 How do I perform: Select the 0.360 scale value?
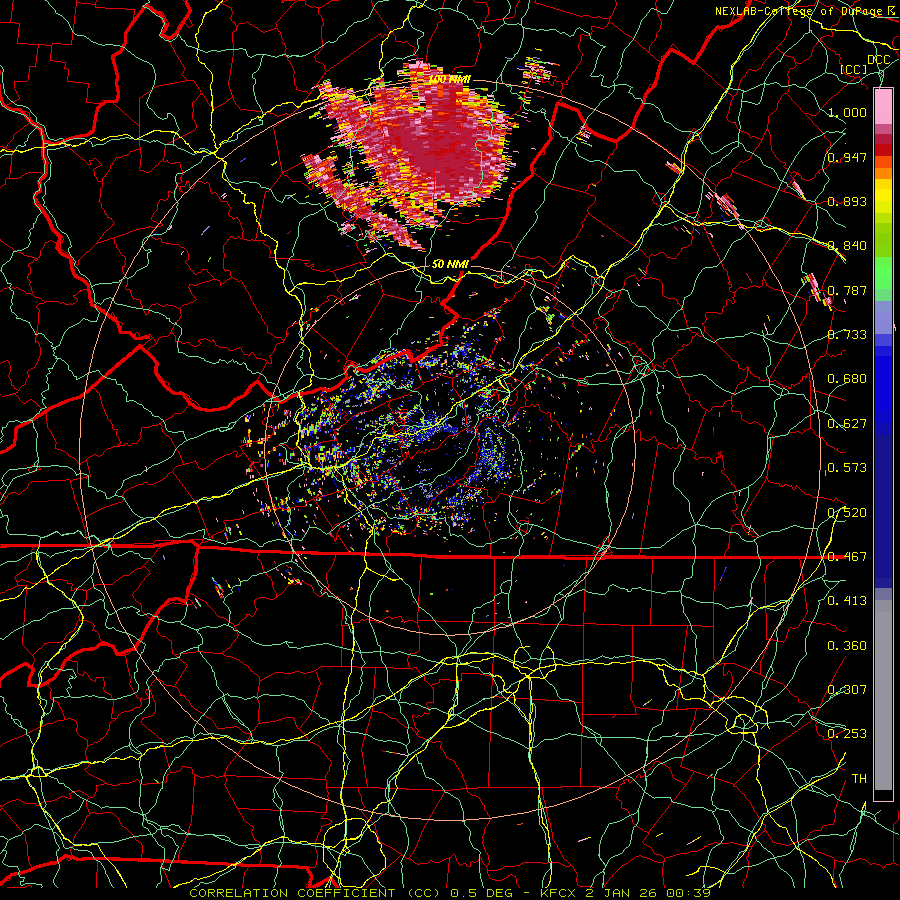tap(847, 646)
